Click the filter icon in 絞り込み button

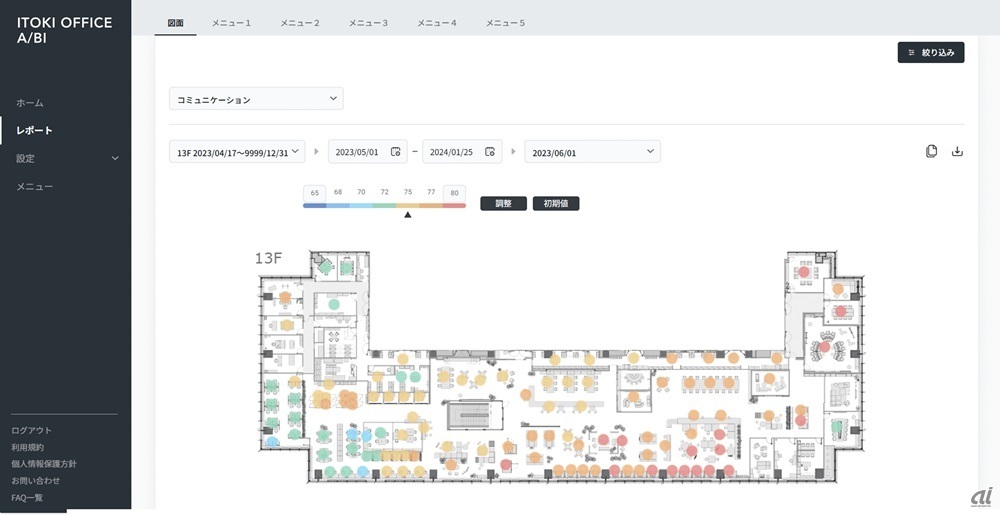911,52
